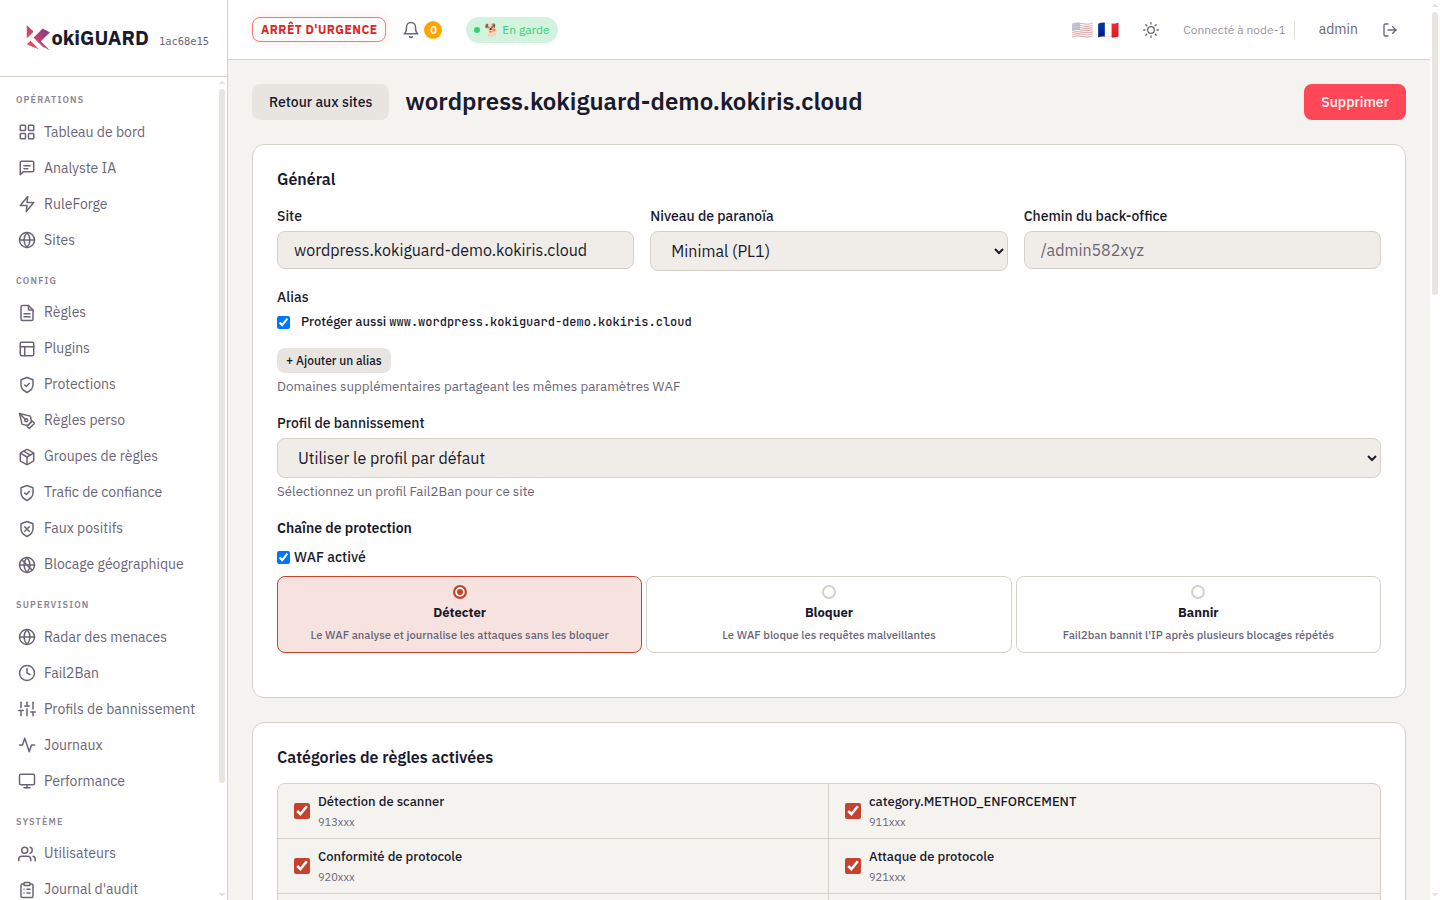Click the Tableau de bord grid icon
Viewport: 1440px width, 900px height.
27,132
